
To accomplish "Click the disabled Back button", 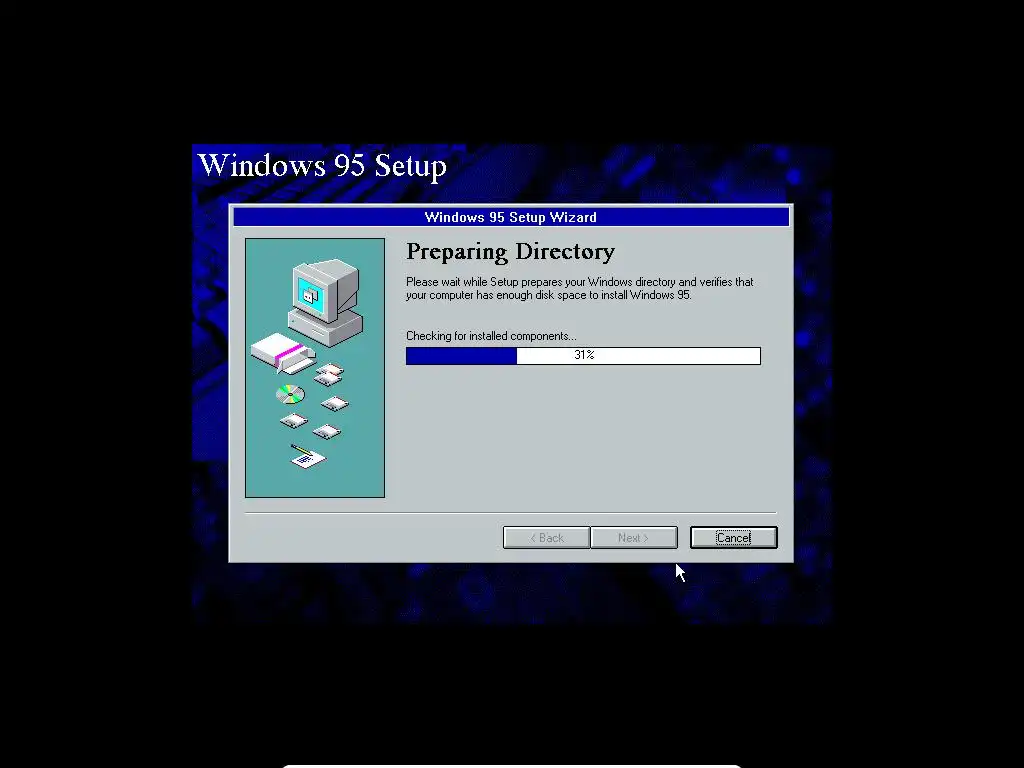I will pyautogui.click(x=547, y=537).
